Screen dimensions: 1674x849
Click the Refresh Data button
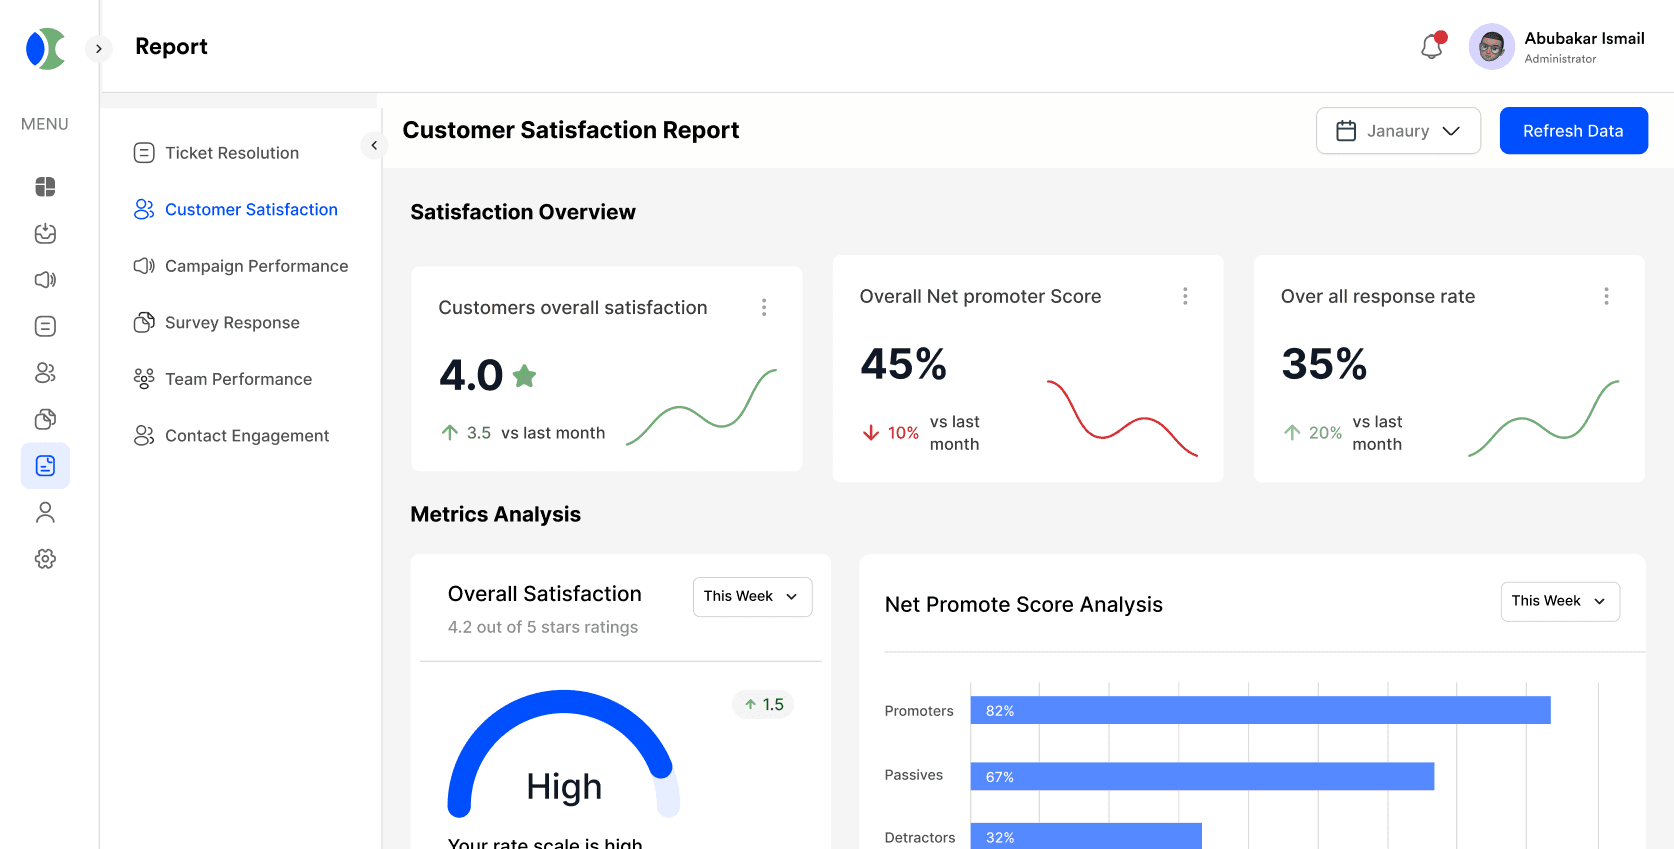(1573, 131)
